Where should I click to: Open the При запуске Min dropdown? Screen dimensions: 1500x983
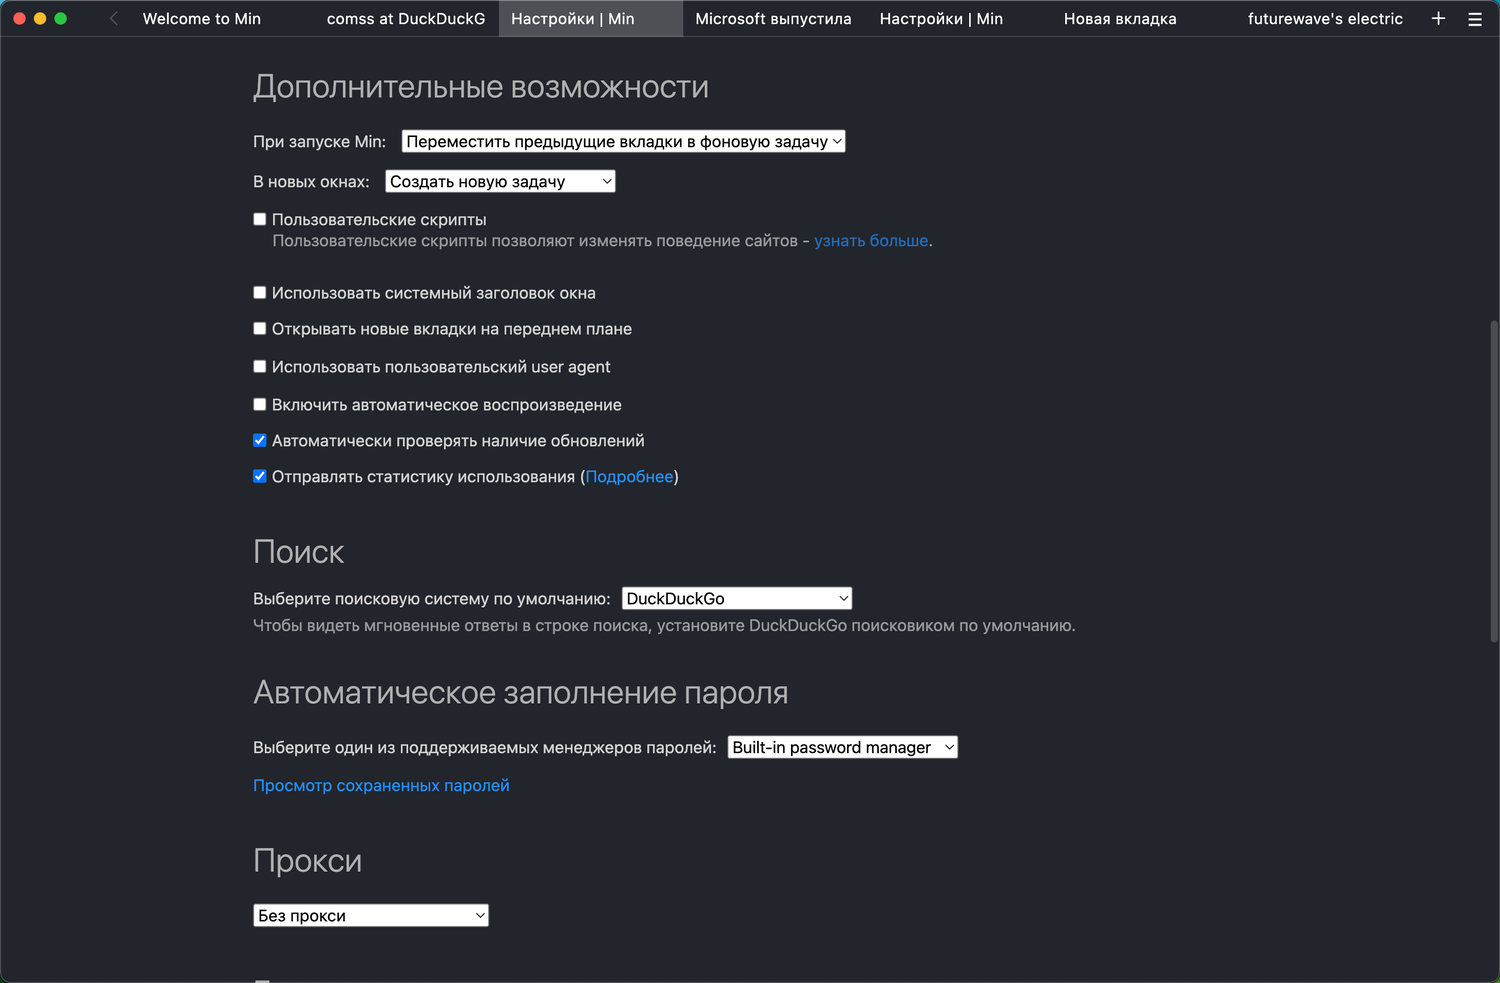pos(623,142)
